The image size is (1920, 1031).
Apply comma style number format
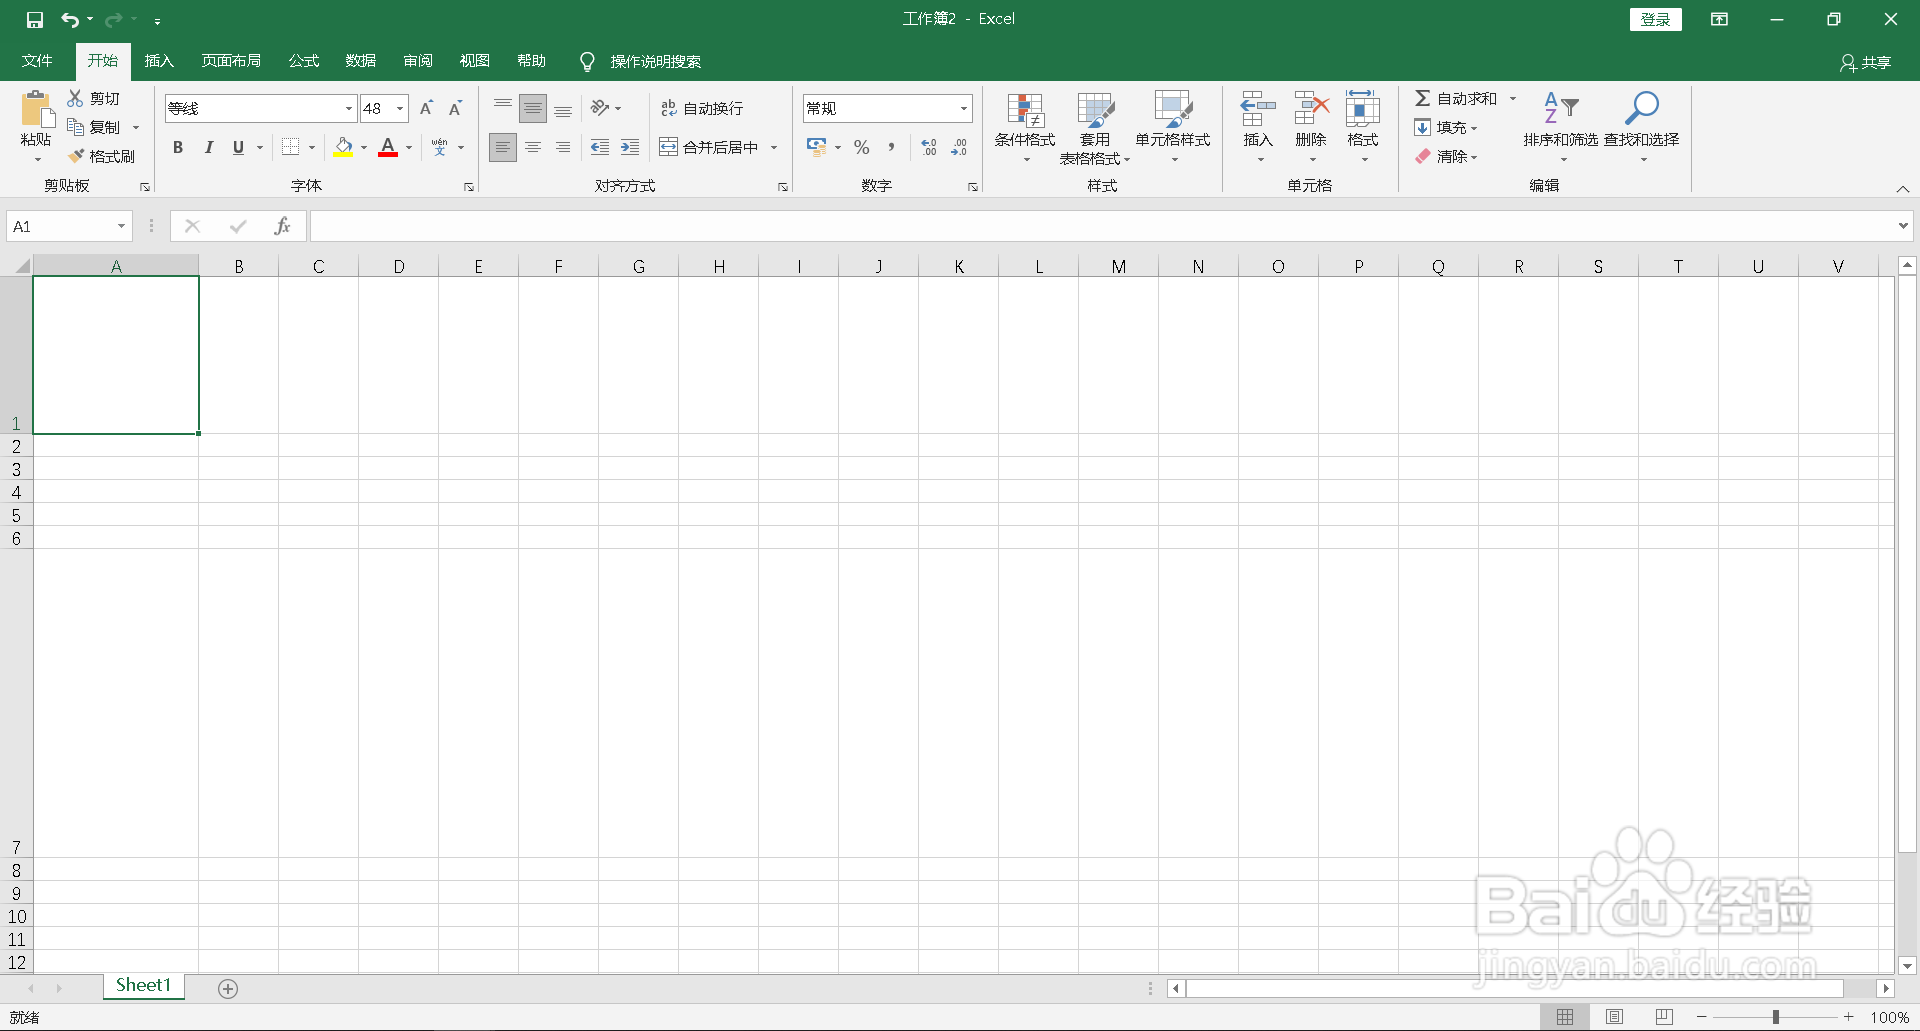pos(891,147)
